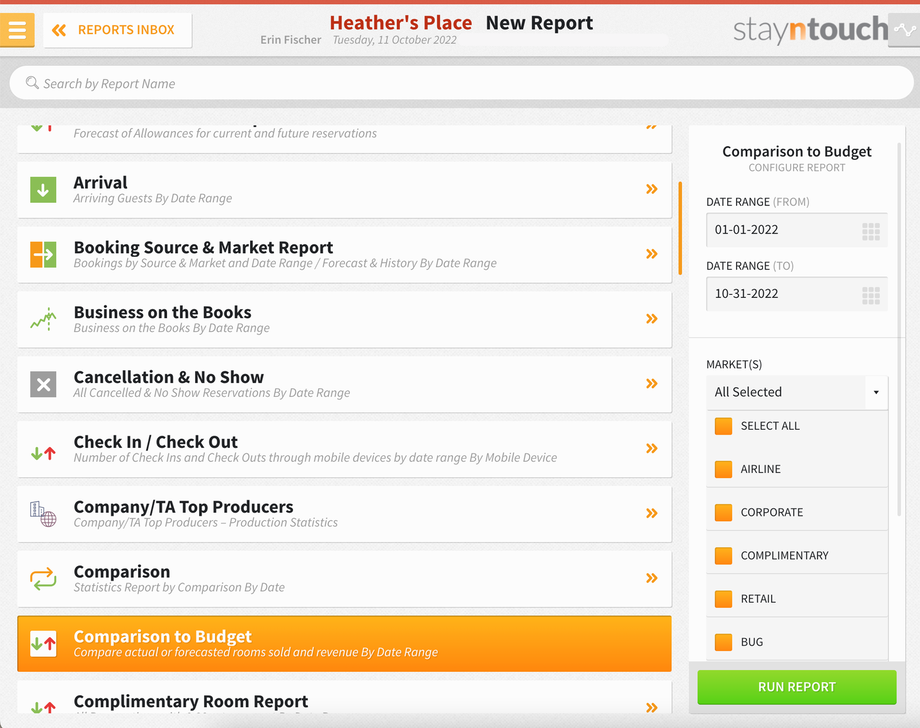The image size is (920, 728).
Task: Toggle the SELECT ALL markets checkbox
Action: coord(723,426)
